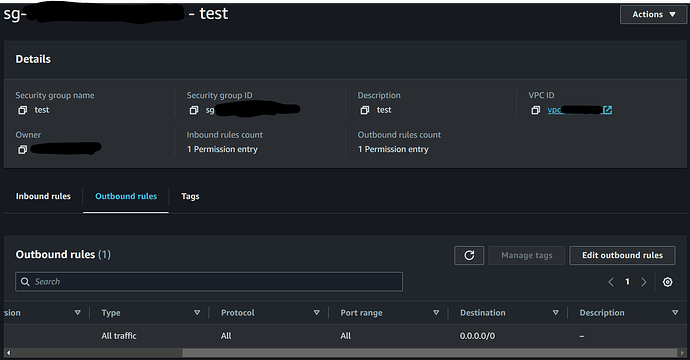The width and height of the screenshot is (690, 360).
Task: Click the Manage tags button
Action: (527, 255)
